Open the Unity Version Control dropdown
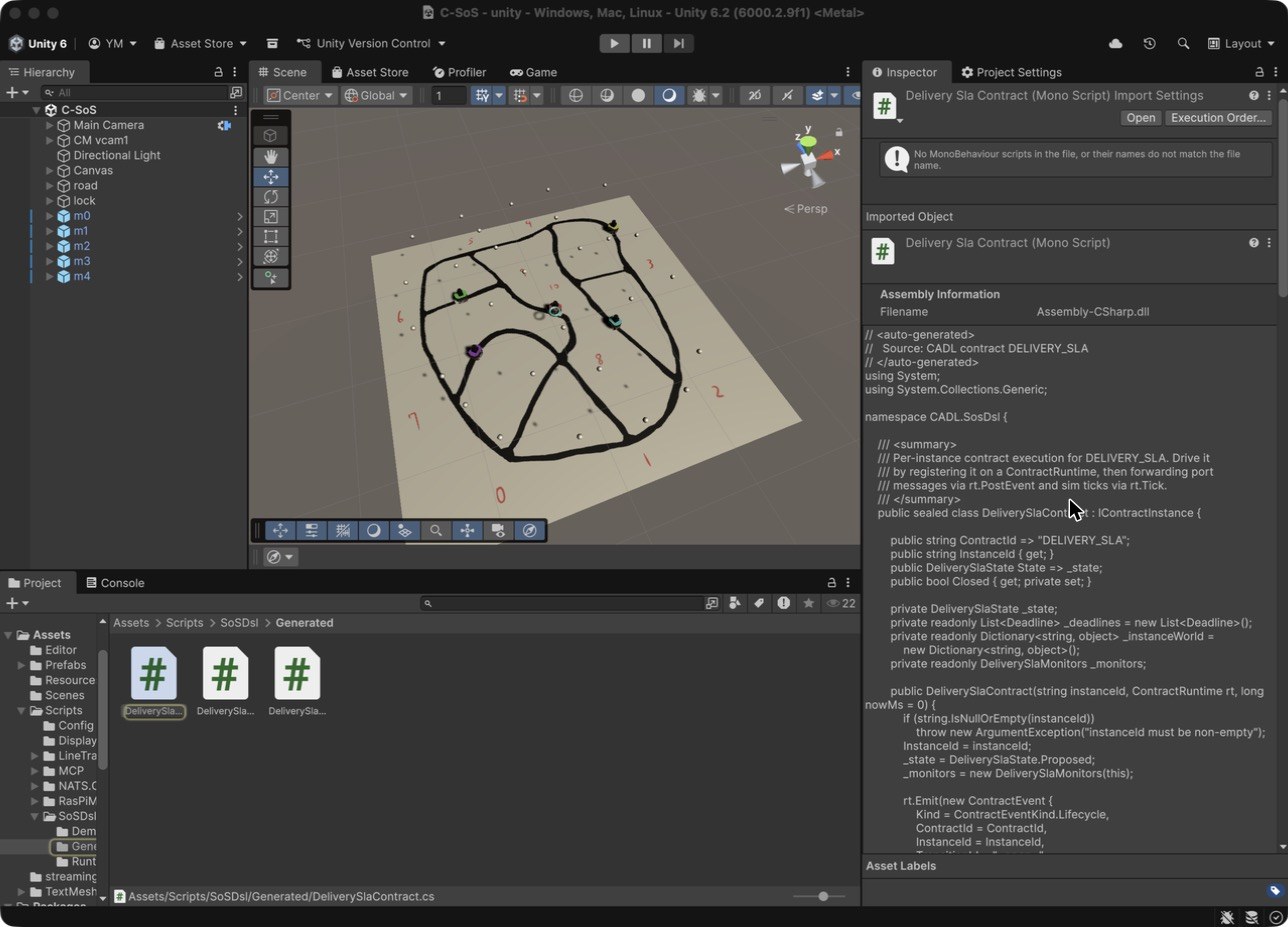The width and height of the screenshot is (1288, 927). tap(371, 44)
